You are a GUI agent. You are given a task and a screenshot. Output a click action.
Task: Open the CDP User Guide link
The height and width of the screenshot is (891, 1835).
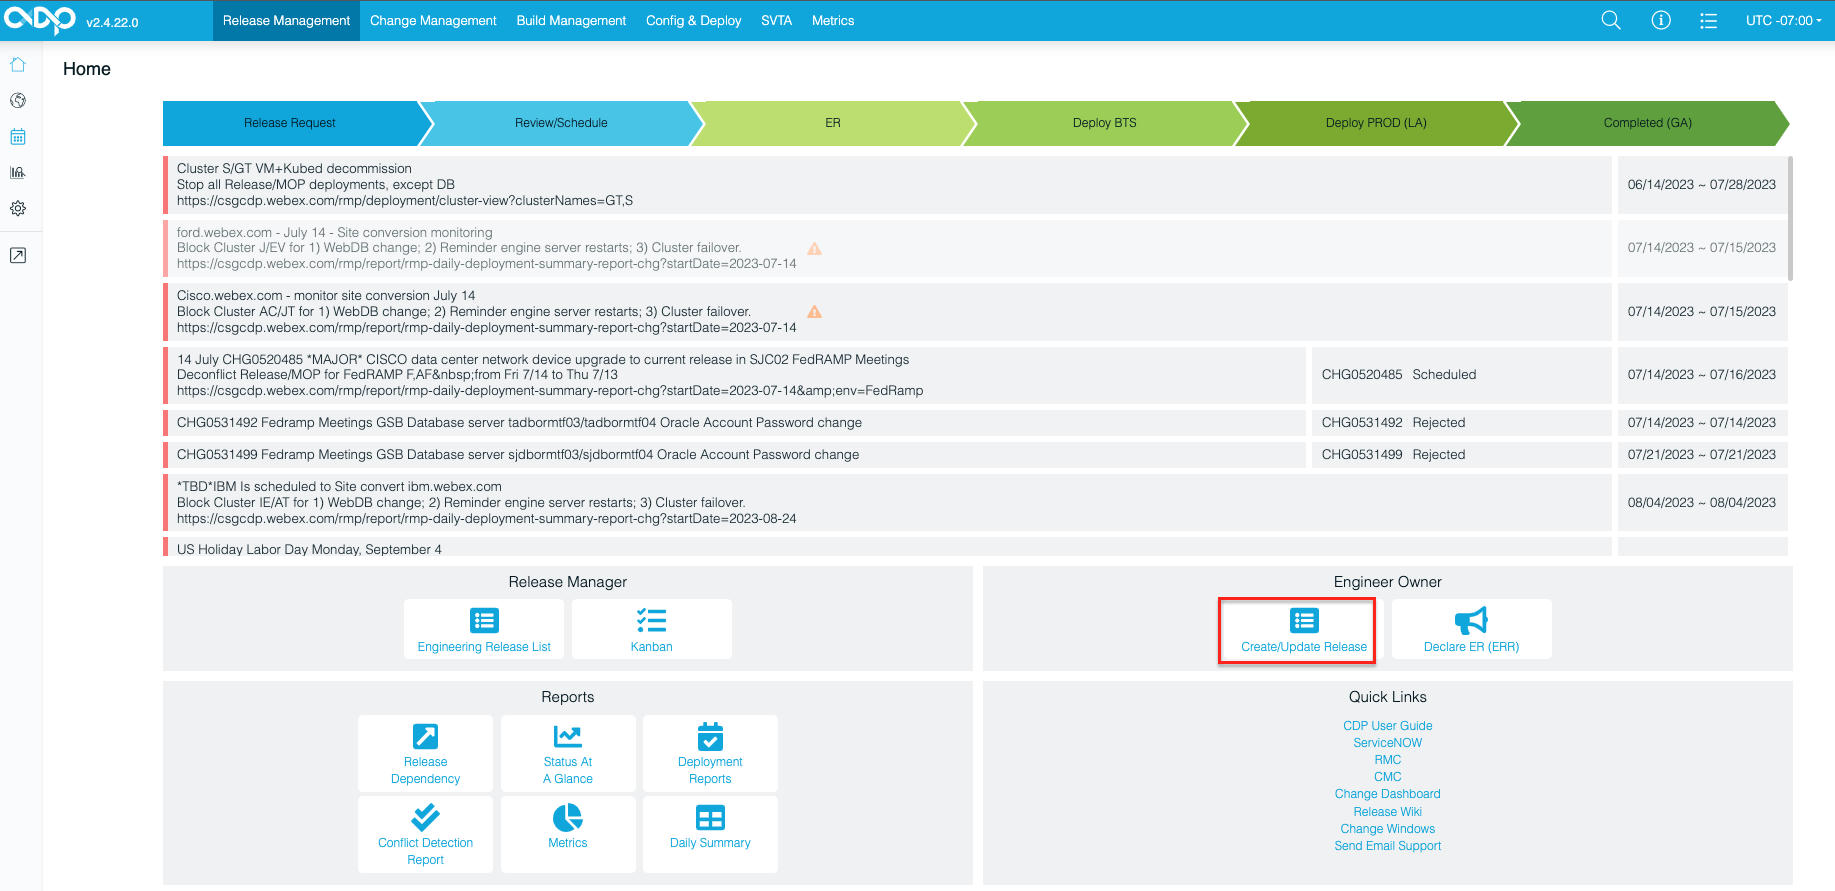tap(1387, 726)
